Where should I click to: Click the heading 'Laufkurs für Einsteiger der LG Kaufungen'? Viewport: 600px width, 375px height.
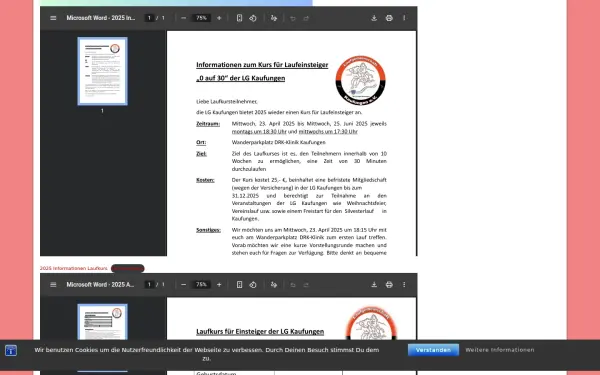[x=260, y=331]
